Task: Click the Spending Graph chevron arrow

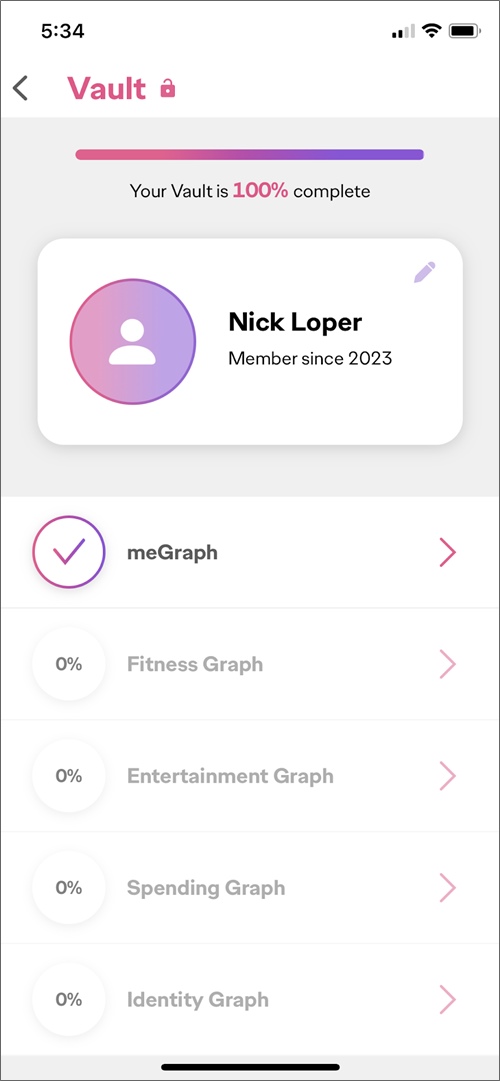Action: tap(448, 888)
